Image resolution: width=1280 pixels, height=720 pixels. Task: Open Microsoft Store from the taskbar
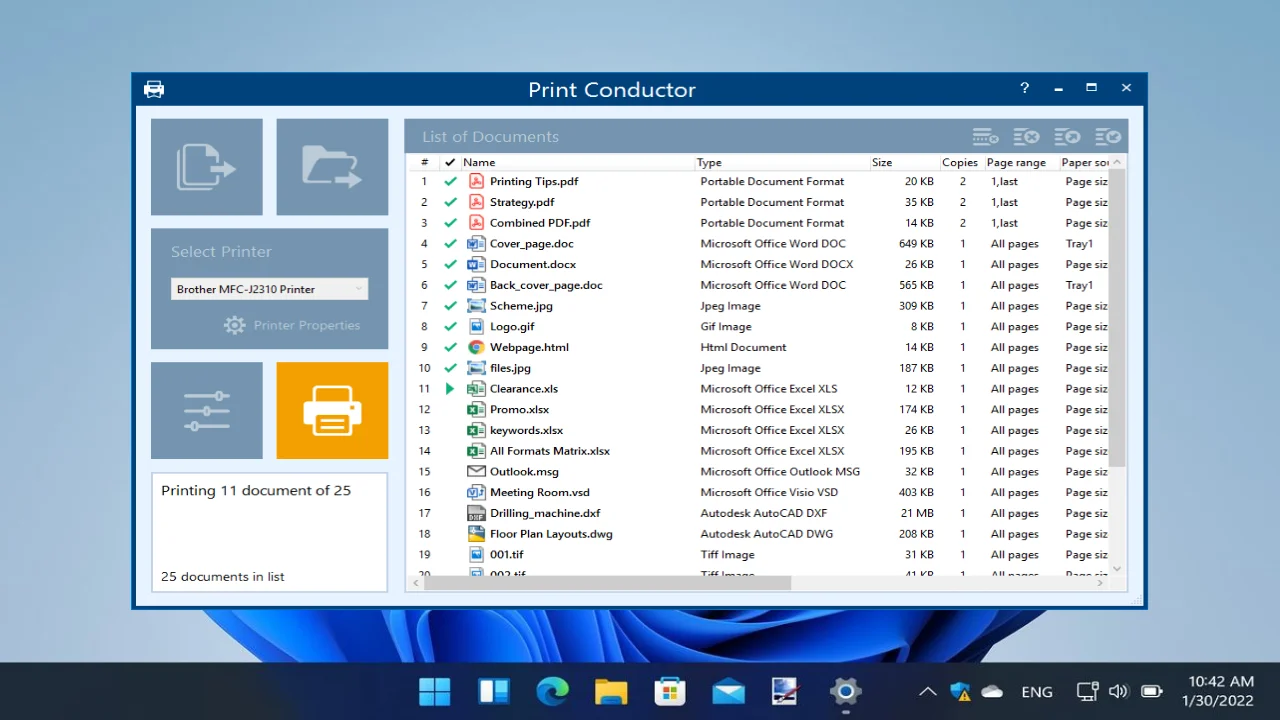point(670,691)
